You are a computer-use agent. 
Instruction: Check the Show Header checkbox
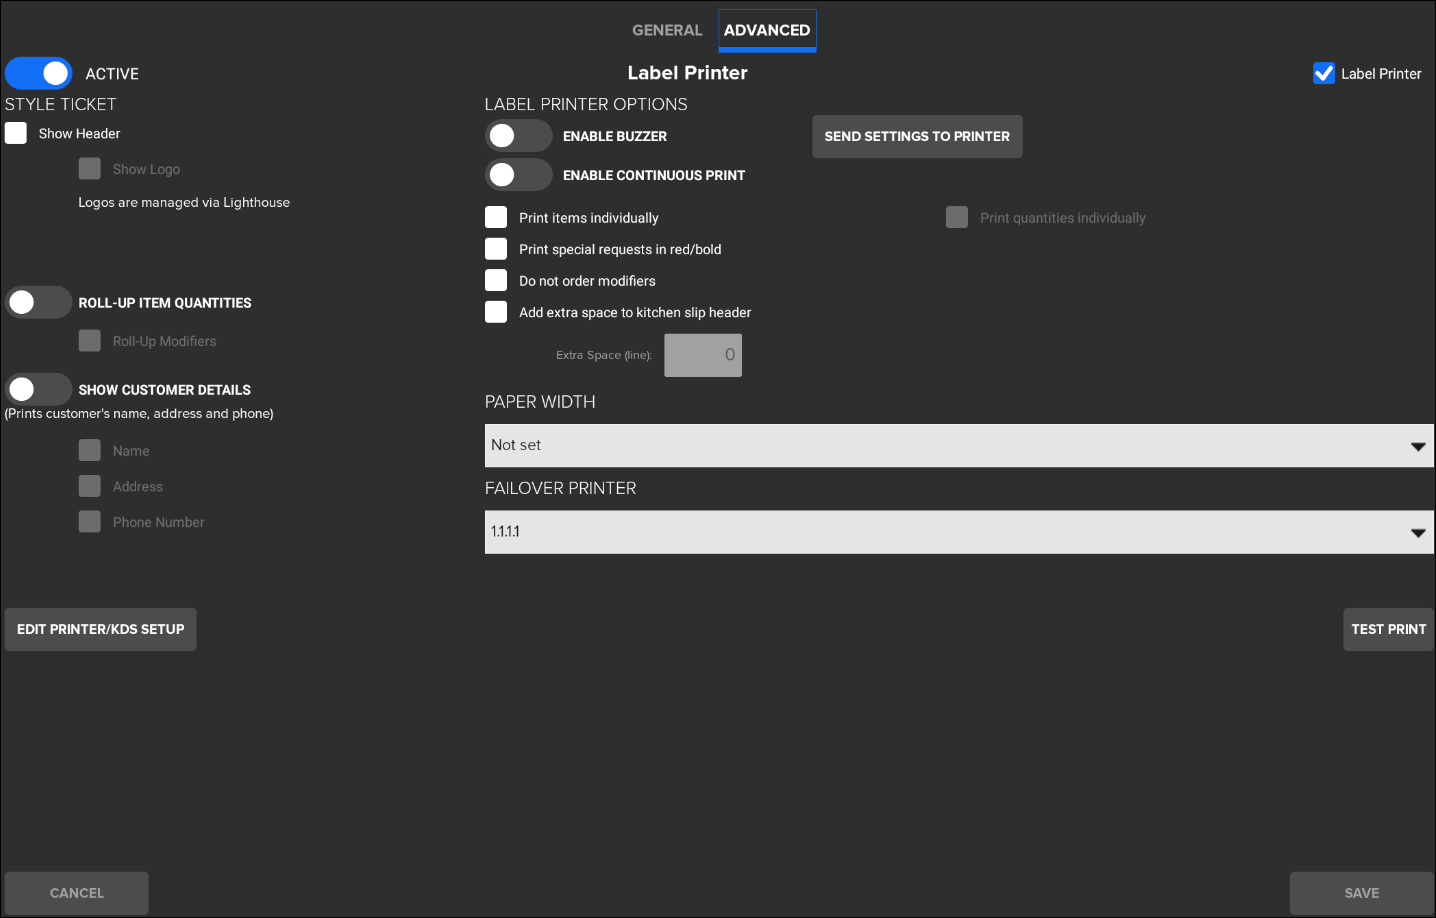(16, 133)
